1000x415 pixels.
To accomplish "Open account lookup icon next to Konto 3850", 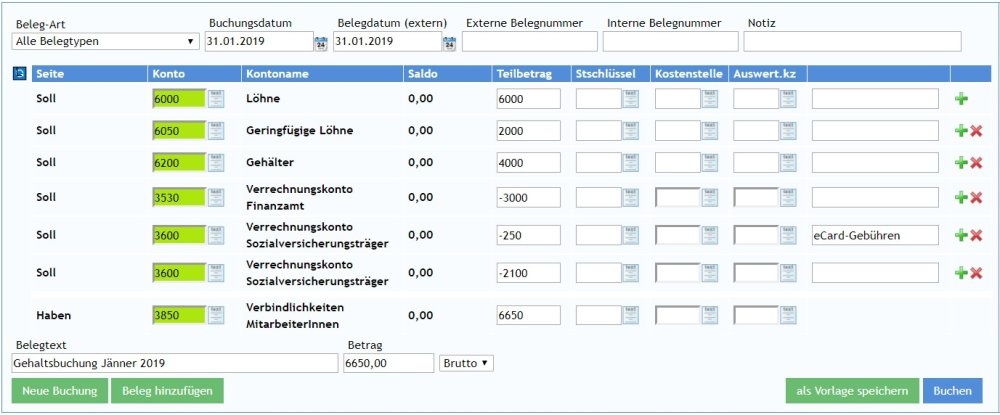I will coord(217,315).
